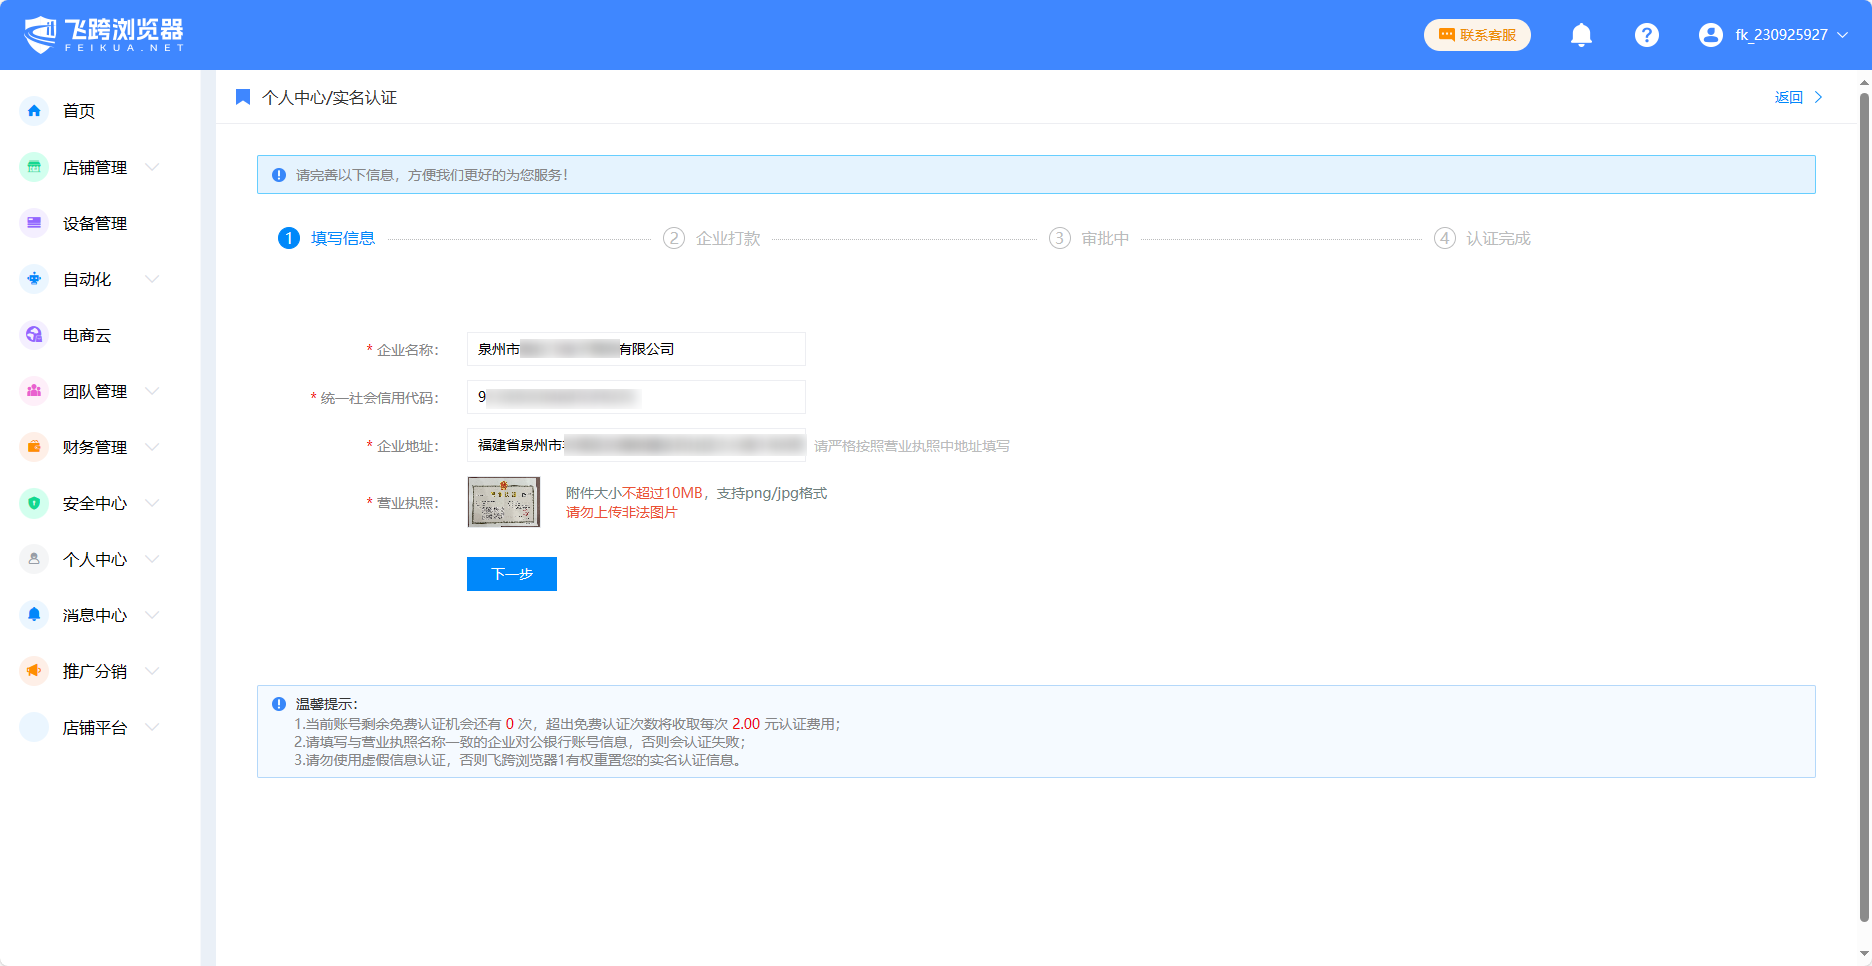Open the fk_230925927 account dropdown
Image resolution: width=1872 pixels, height=966 pixels.
tap(1781, 35)
